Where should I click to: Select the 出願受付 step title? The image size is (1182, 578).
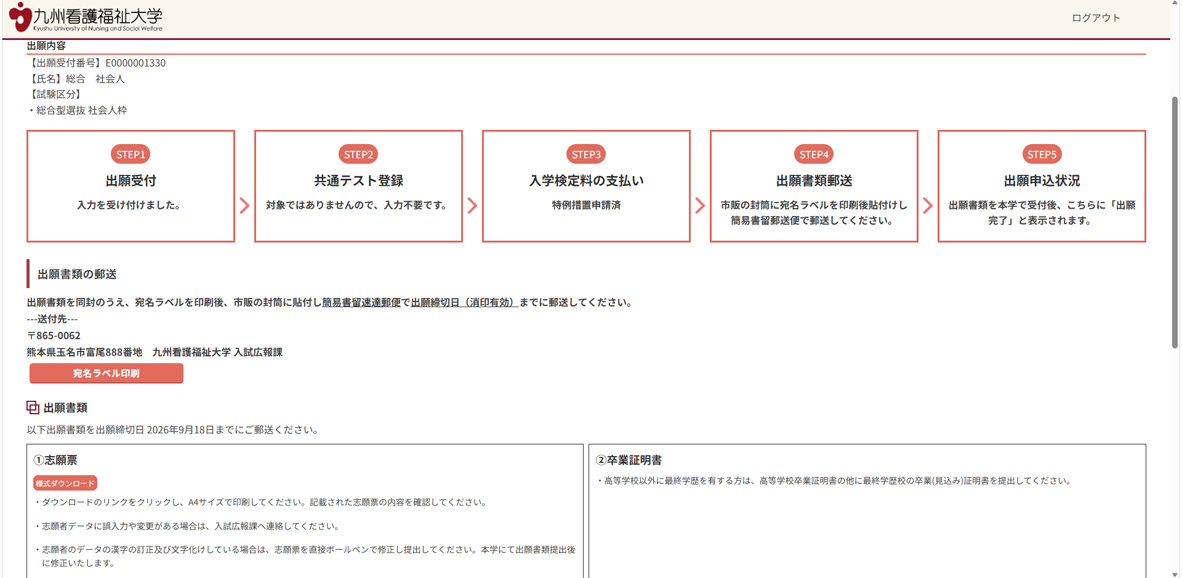130,181
